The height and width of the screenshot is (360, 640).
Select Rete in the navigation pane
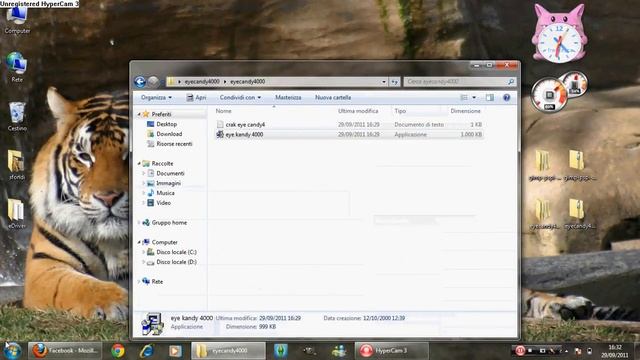(x=157, y=282)
